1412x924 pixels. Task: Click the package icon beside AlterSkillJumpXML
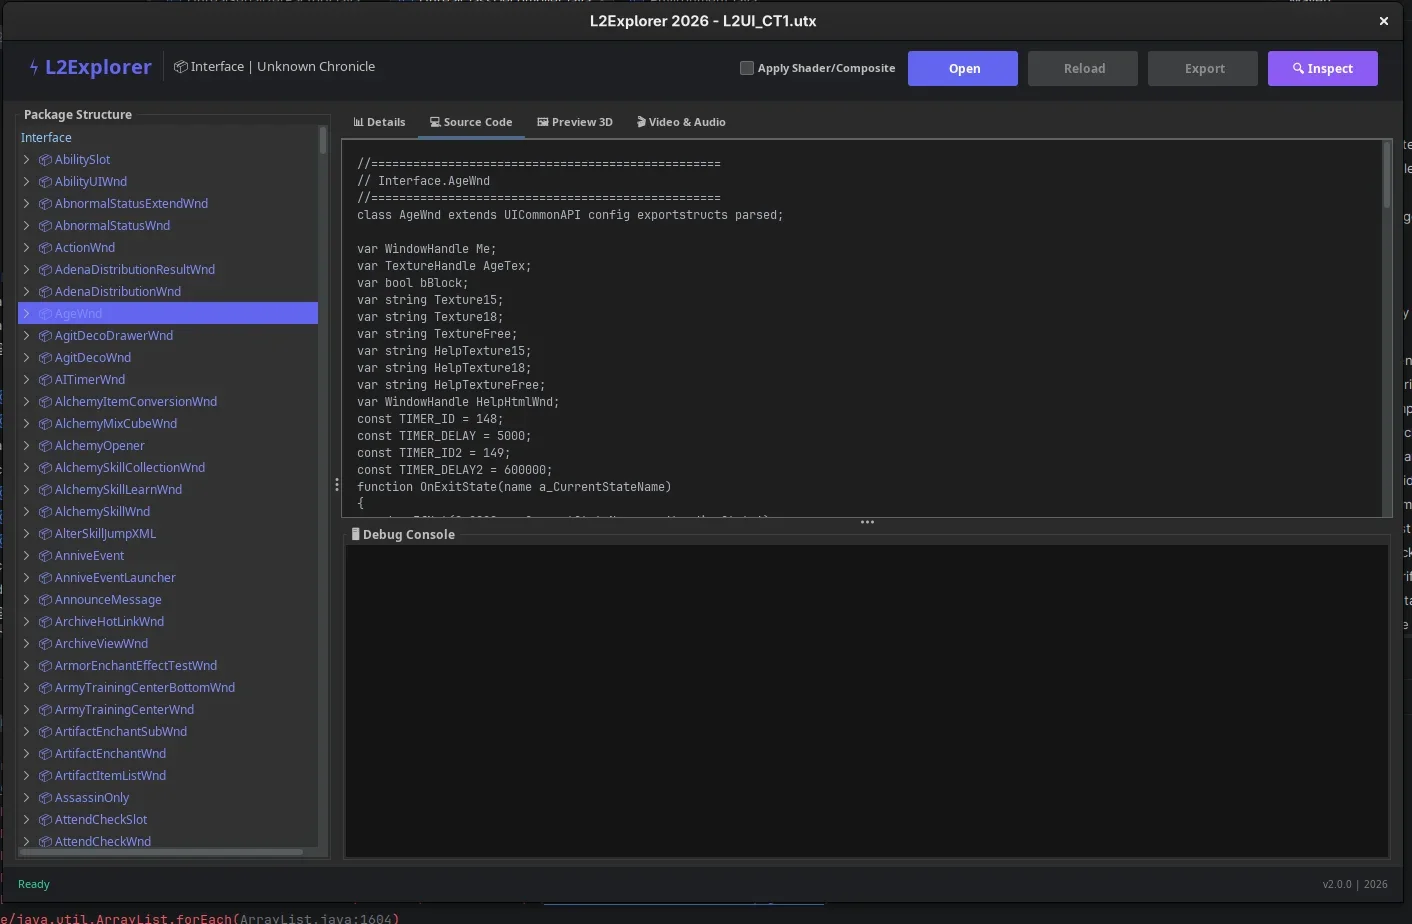pos(45,534)
